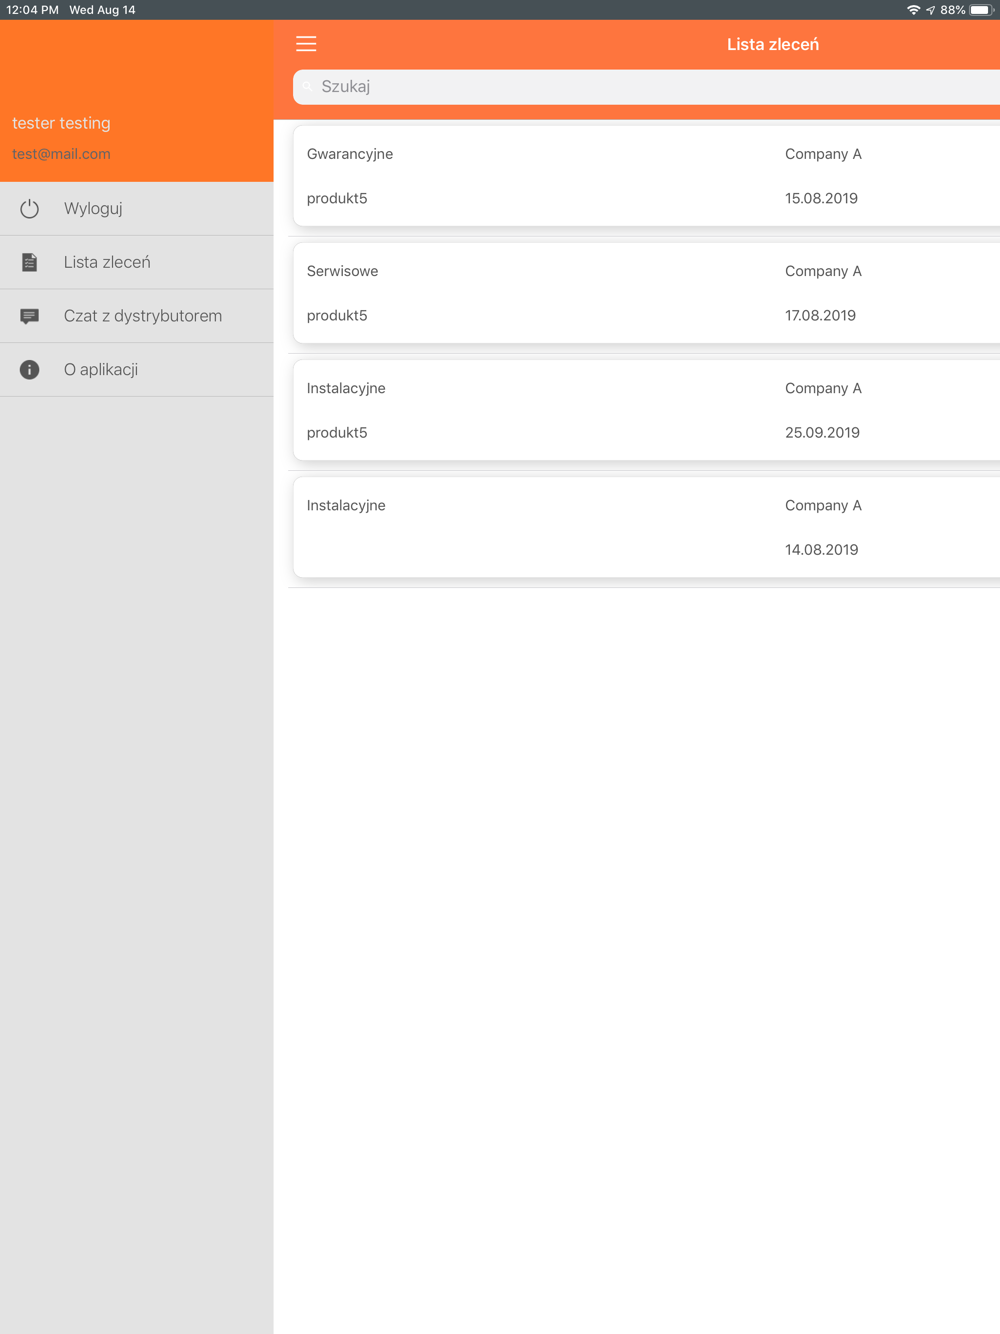Tap the location arrow icon in status bar
Viewport: 1000px width, 1334px height.
click(931, 10)
